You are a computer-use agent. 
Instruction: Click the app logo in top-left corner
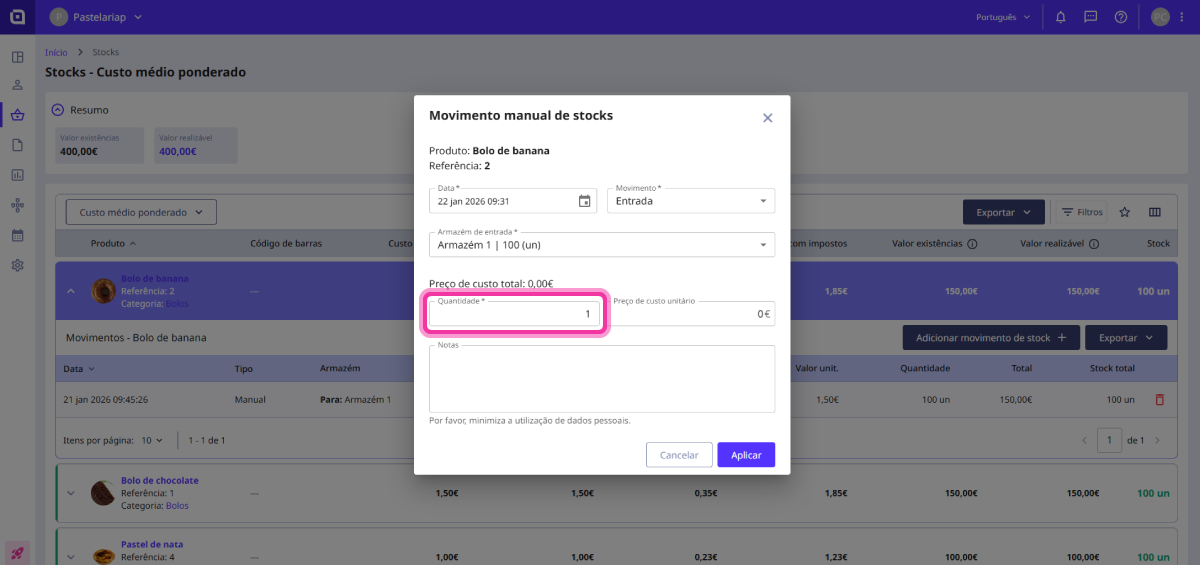17,17
